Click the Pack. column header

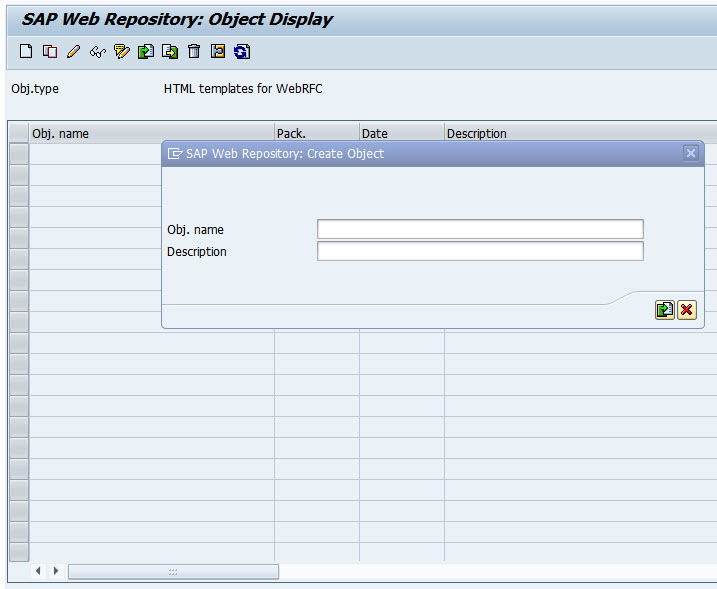(317, 133)
